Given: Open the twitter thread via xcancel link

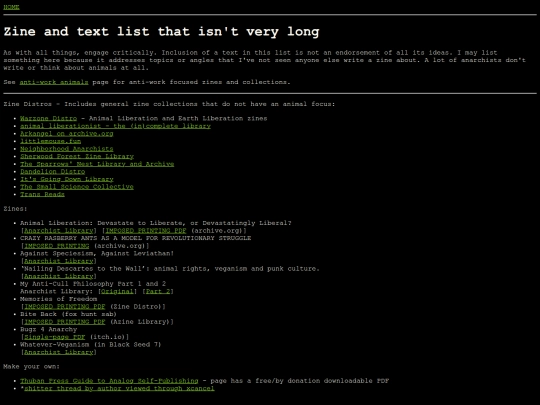Looking at the screenshot, I should (119, 388).
